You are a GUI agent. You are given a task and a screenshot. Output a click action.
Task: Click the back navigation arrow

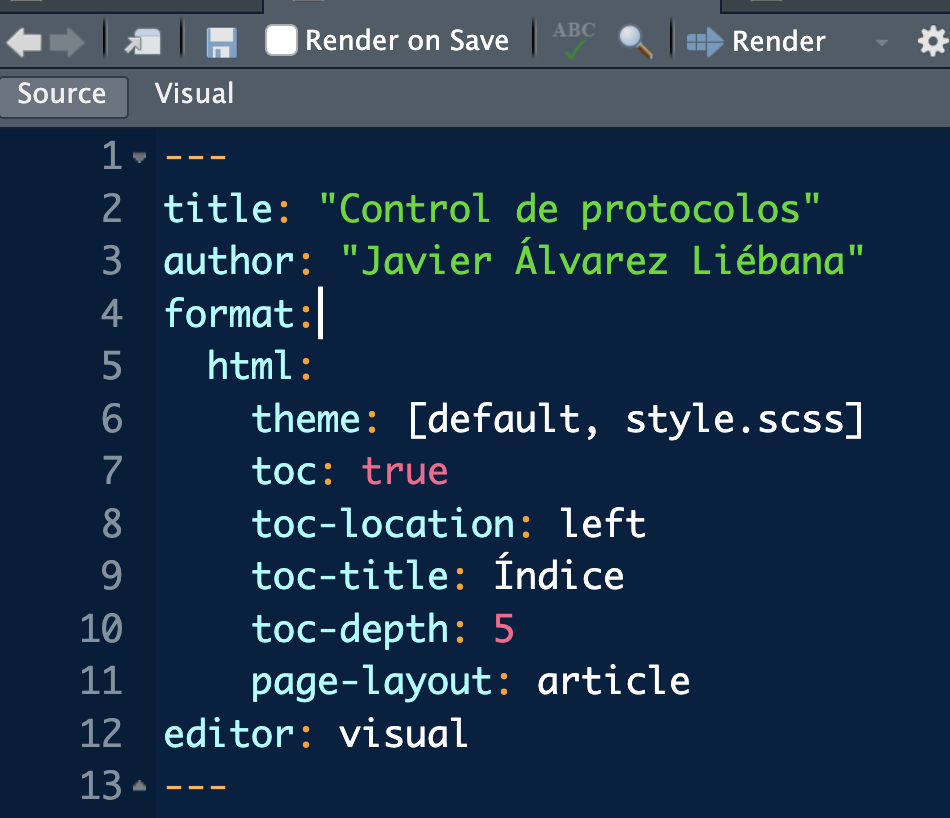click(25, 42)
